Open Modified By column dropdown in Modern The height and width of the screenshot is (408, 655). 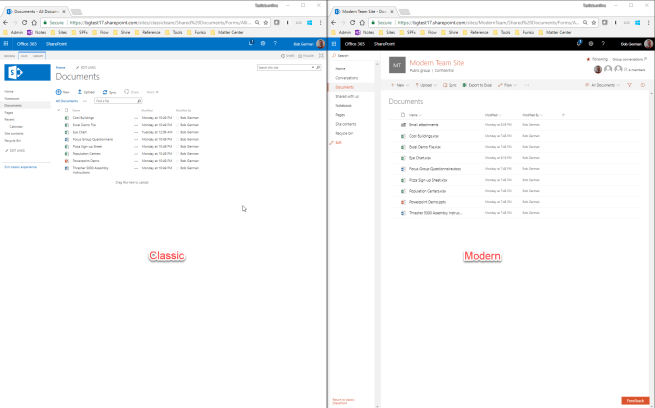pyautogui.click(x=533, y=115)
